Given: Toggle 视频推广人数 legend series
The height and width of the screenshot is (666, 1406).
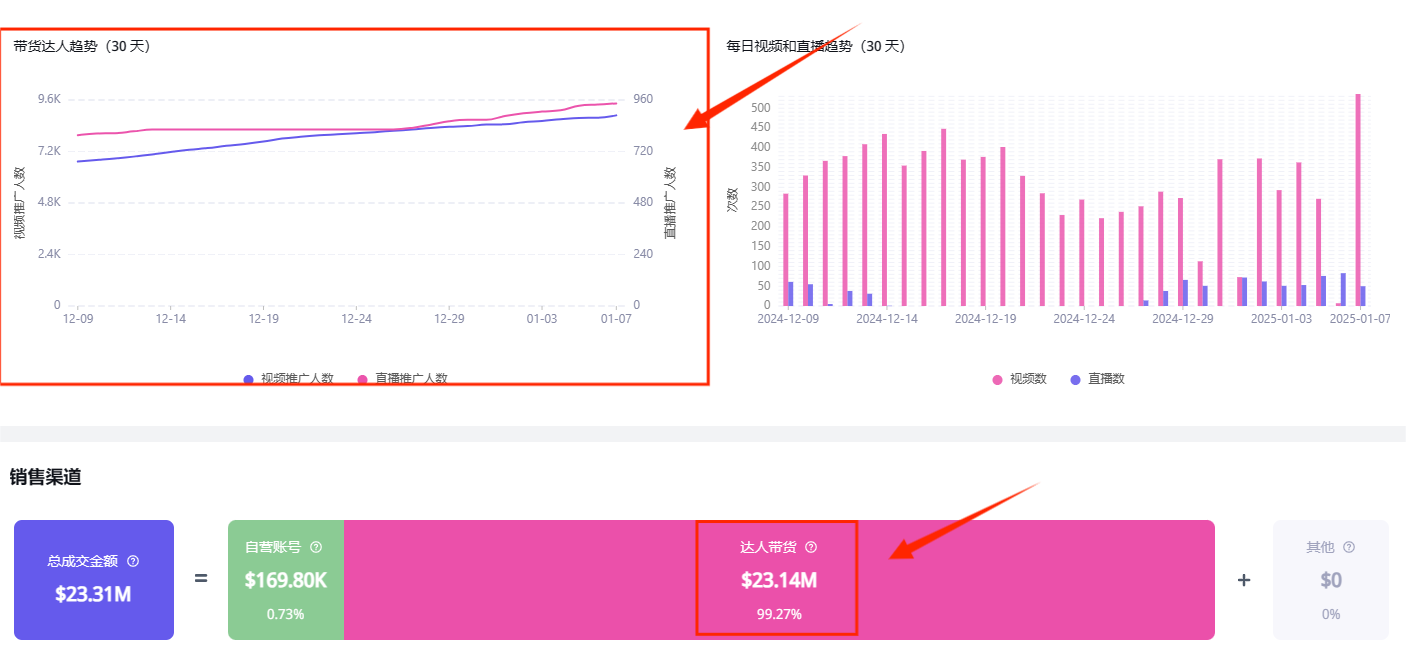Looking at the screenshot, I should (289, 379).
